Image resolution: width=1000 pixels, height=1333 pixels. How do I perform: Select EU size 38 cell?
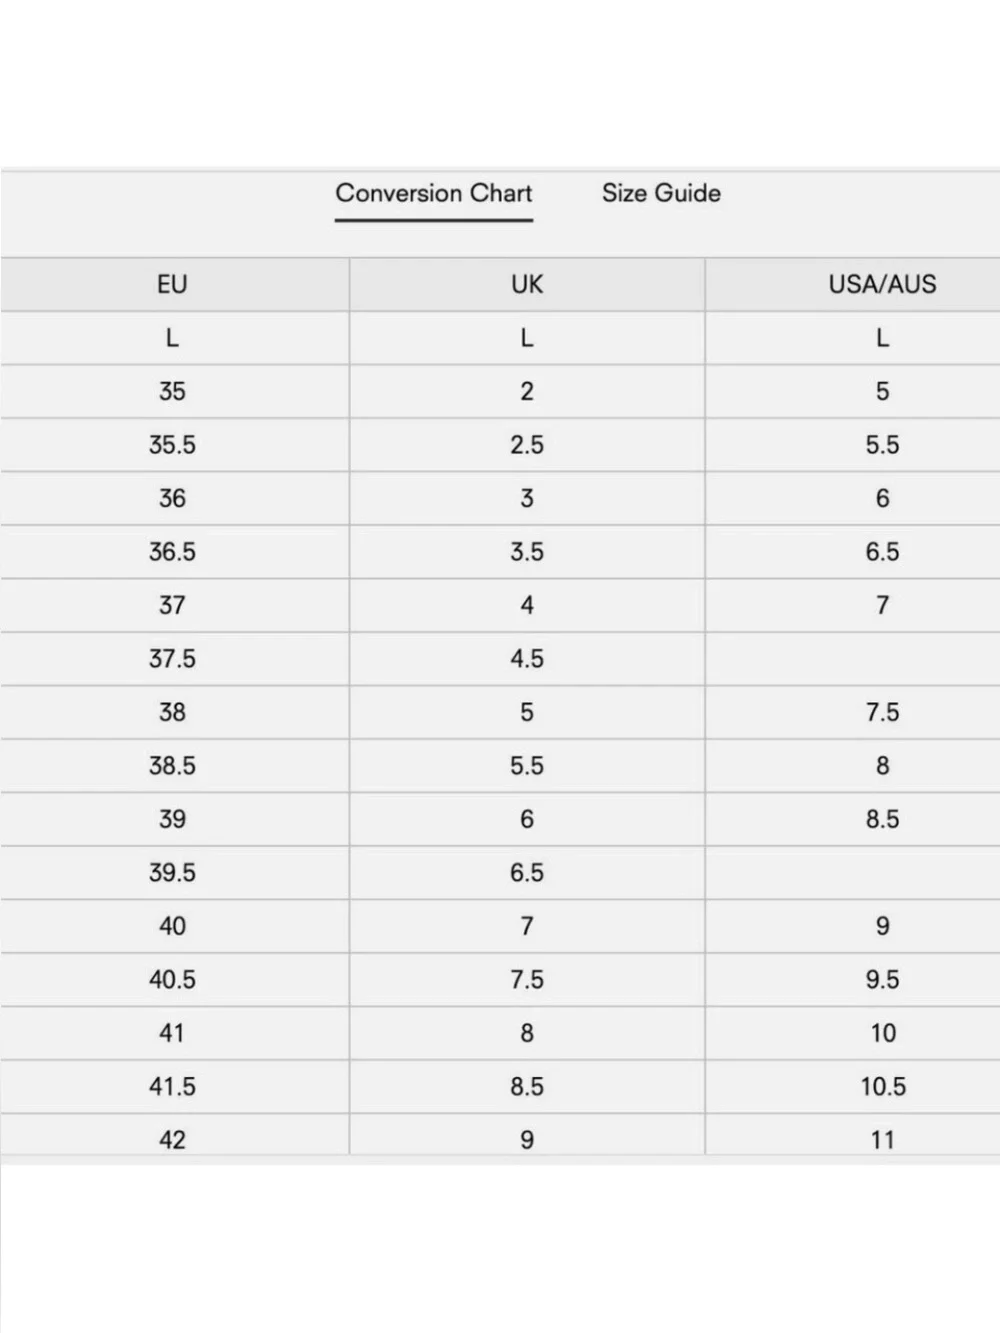[174, 713]
